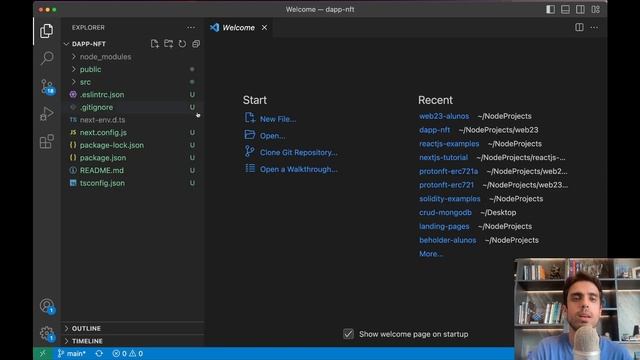
Task: Click the EXPLORER panel title
Action: 88,27
